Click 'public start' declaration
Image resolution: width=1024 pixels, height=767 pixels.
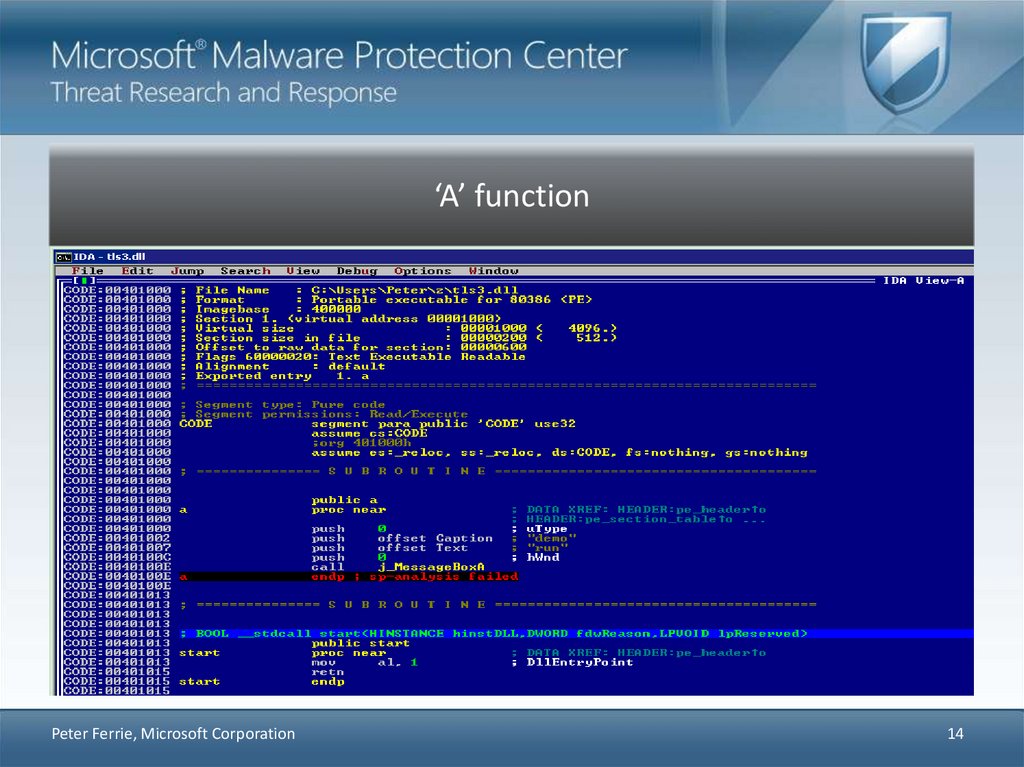360,644
